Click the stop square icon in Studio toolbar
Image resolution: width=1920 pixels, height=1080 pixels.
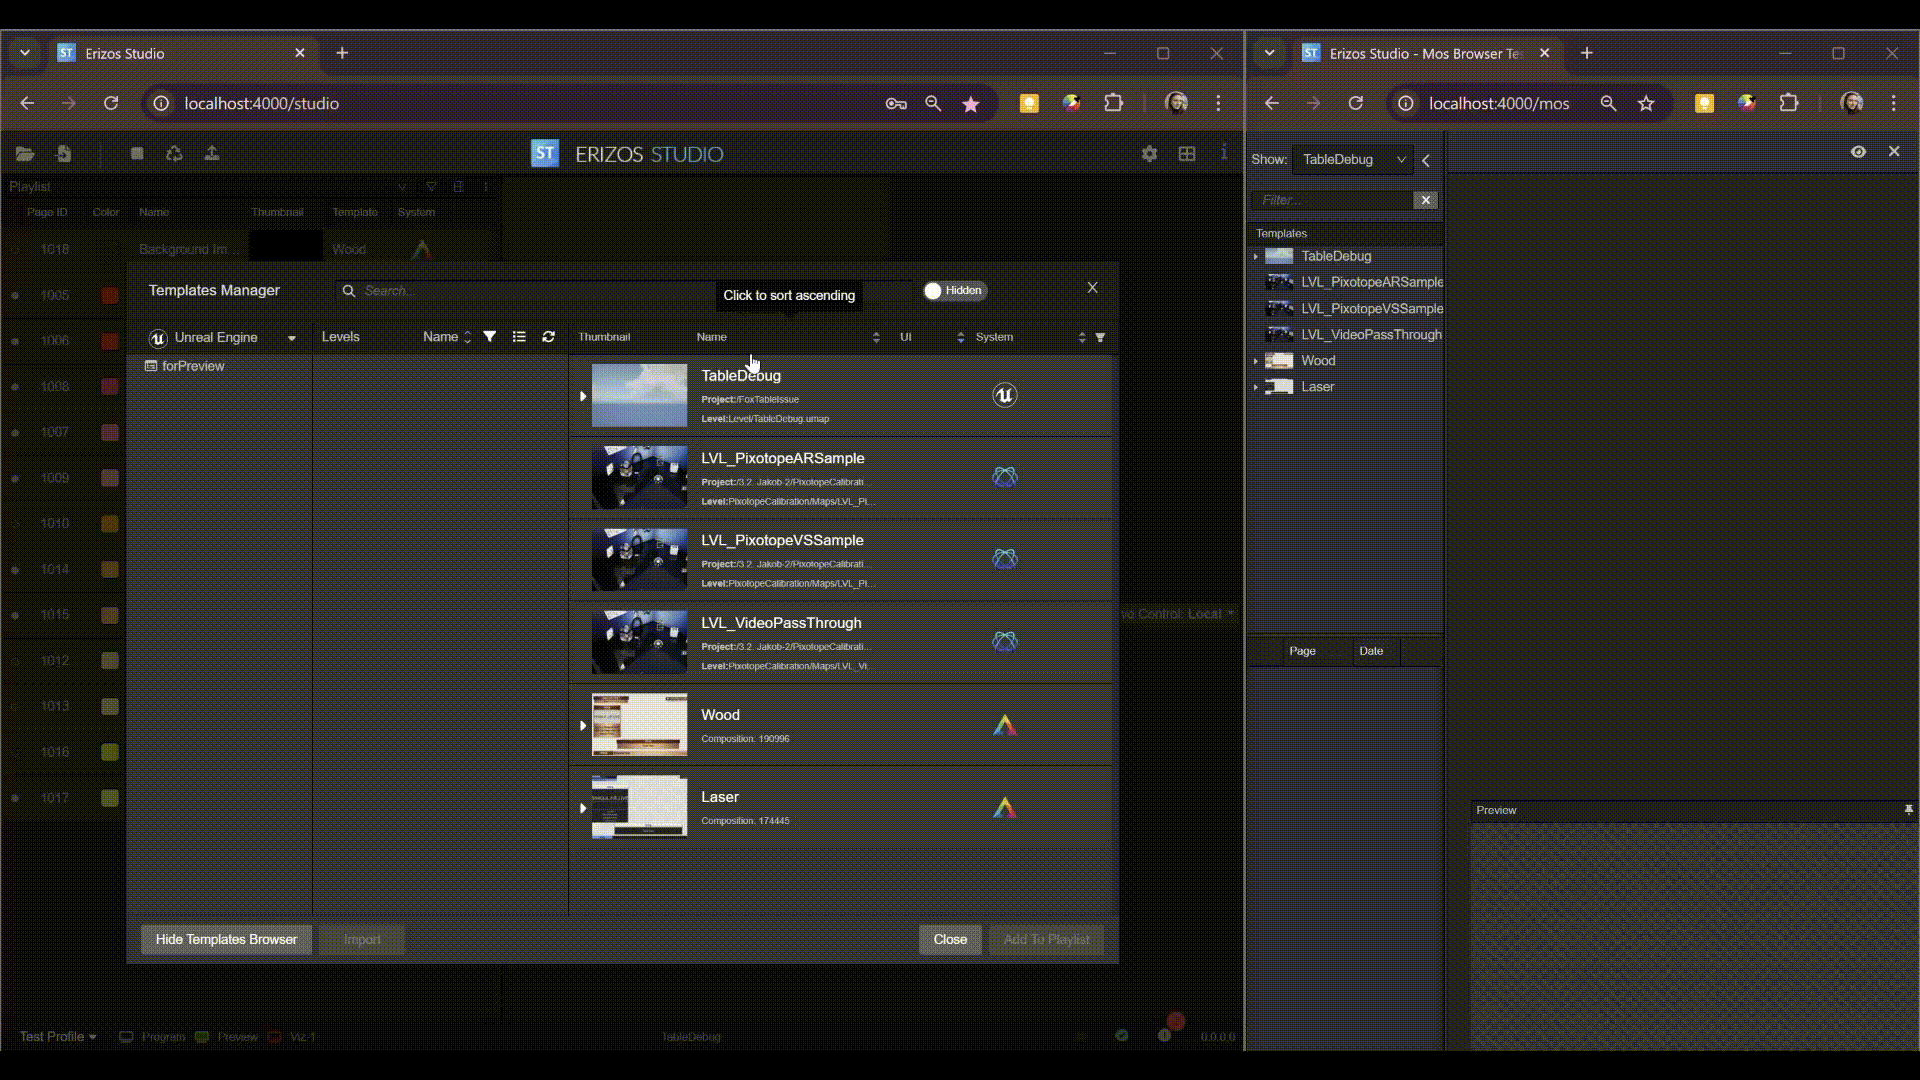point(137,153)
